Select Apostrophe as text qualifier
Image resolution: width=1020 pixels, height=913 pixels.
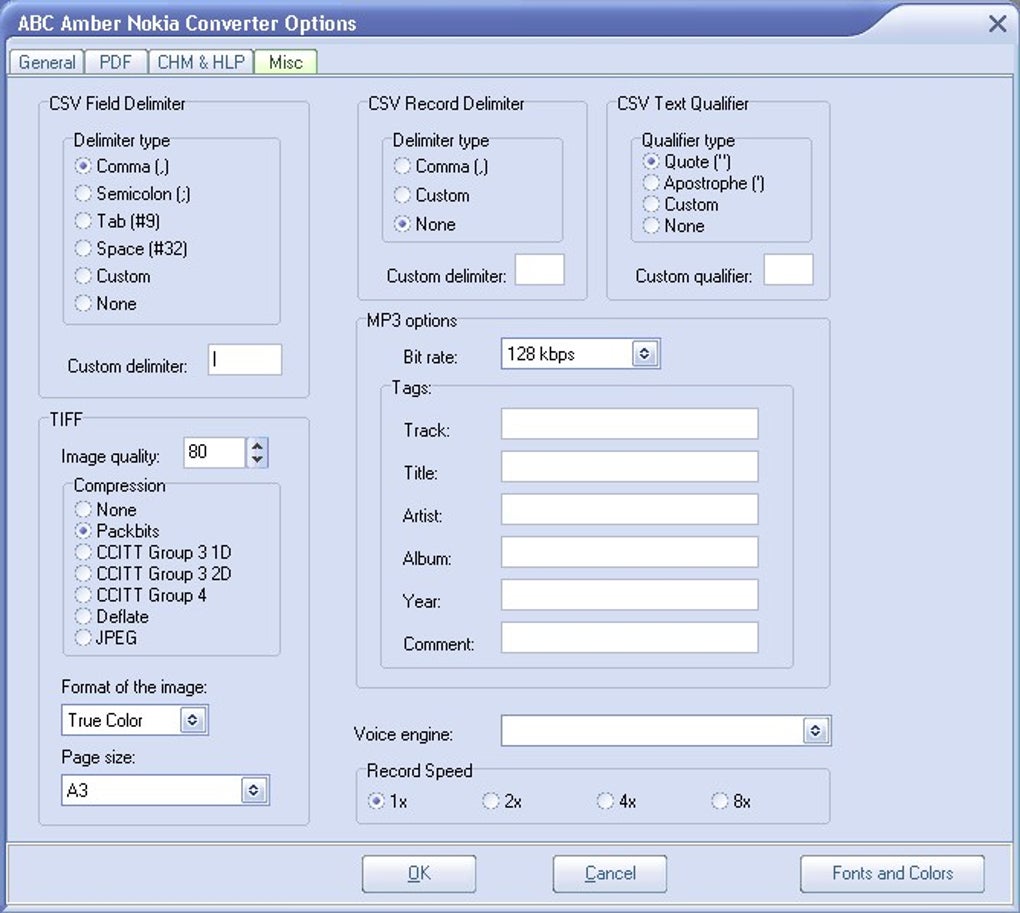[704, 183]
